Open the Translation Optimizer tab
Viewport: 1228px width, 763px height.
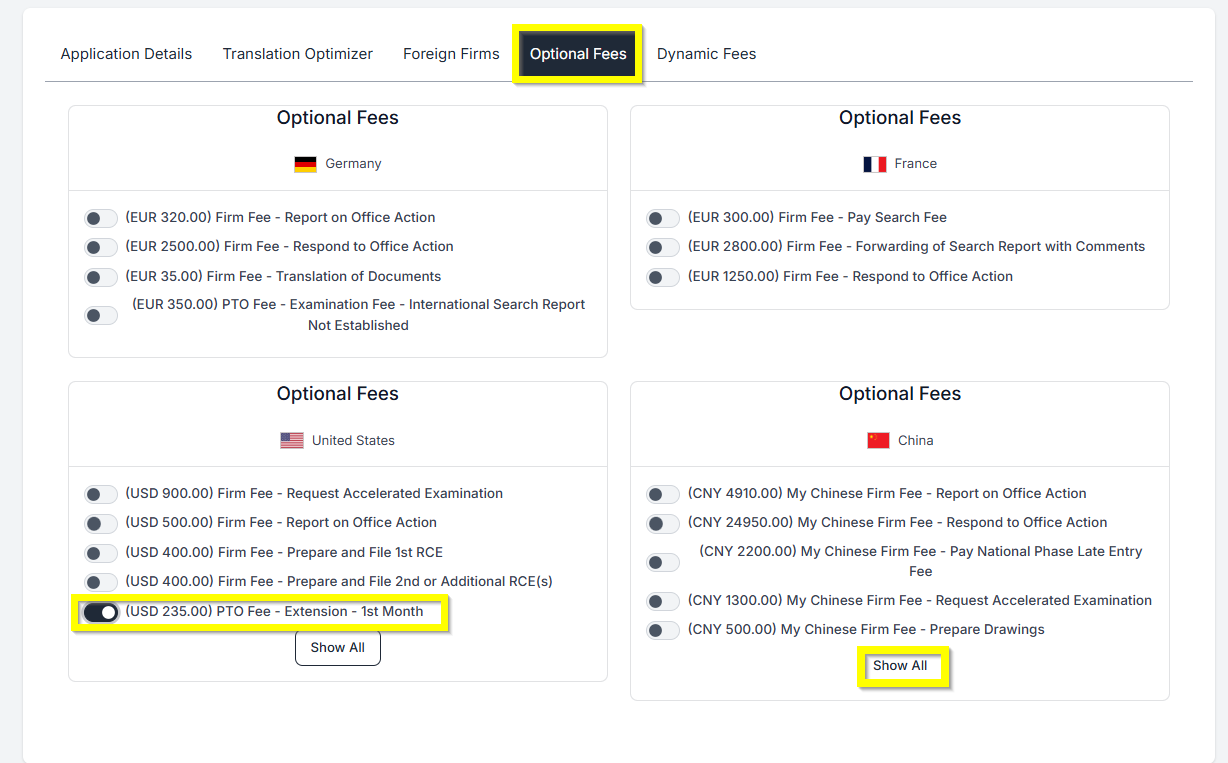297,54
